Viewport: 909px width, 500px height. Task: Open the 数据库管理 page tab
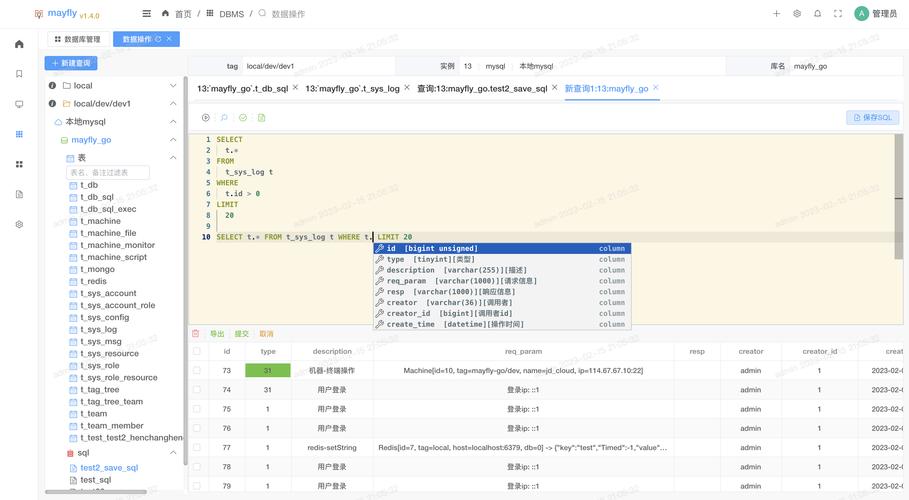tap(78, 39)
